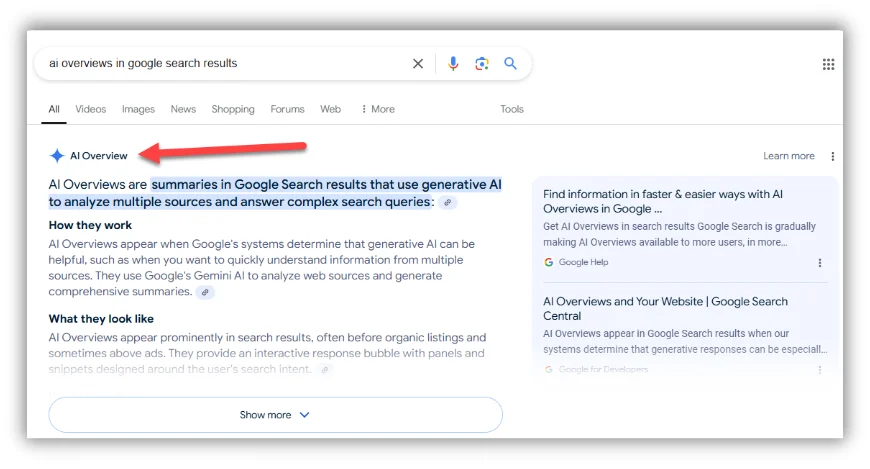Image resolution: width=870 pixels, height=469 pixels.
Task: Open the News tab
Action: tap(183, 109)
